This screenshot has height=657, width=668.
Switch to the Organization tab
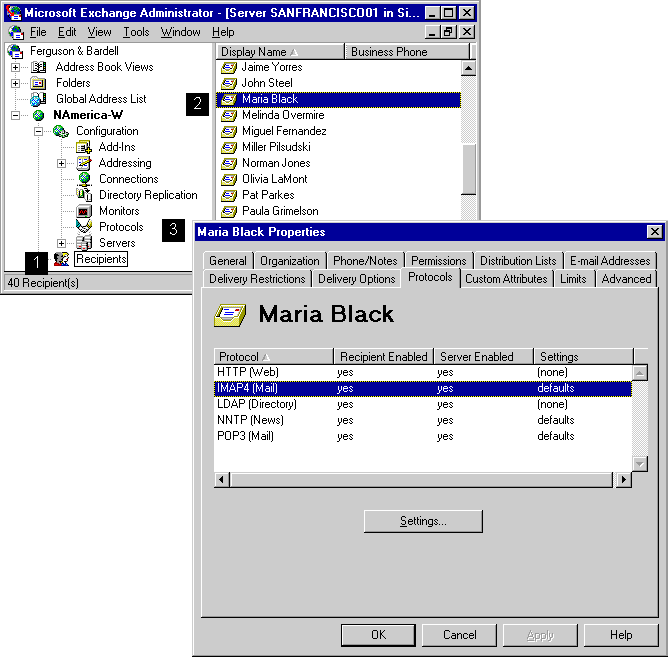tap(290, 261)
